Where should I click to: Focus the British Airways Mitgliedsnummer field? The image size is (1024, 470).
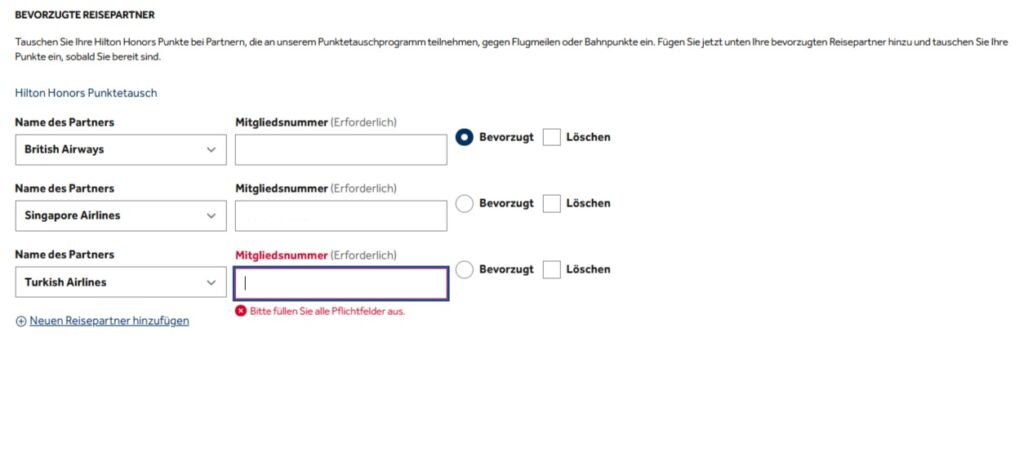340,150
